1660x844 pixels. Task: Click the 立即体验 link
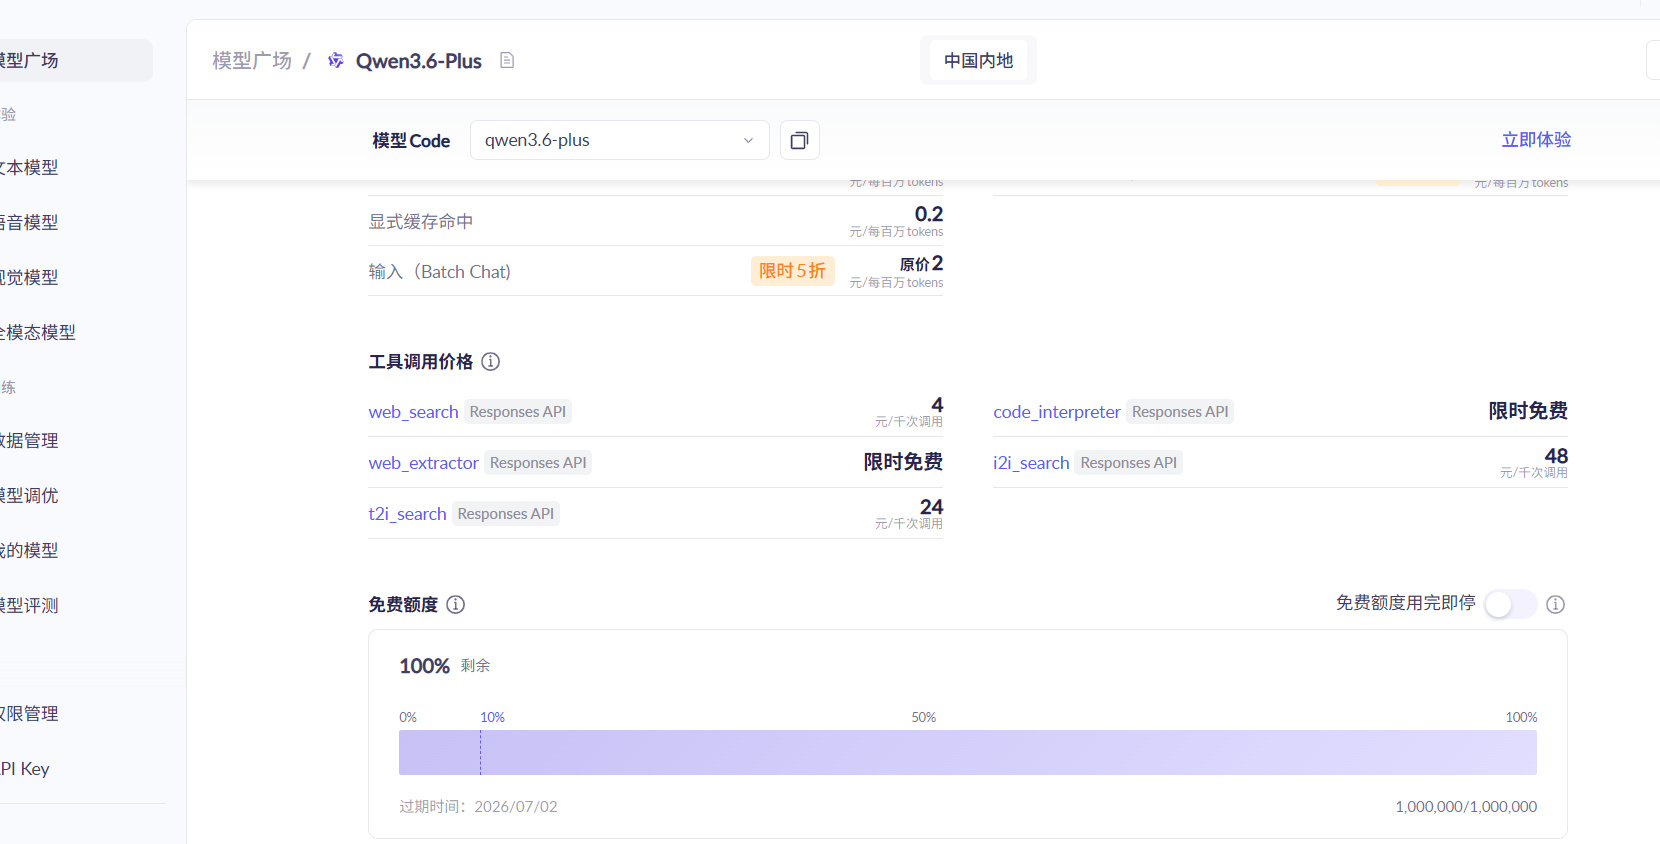[x=1536, y=140]
